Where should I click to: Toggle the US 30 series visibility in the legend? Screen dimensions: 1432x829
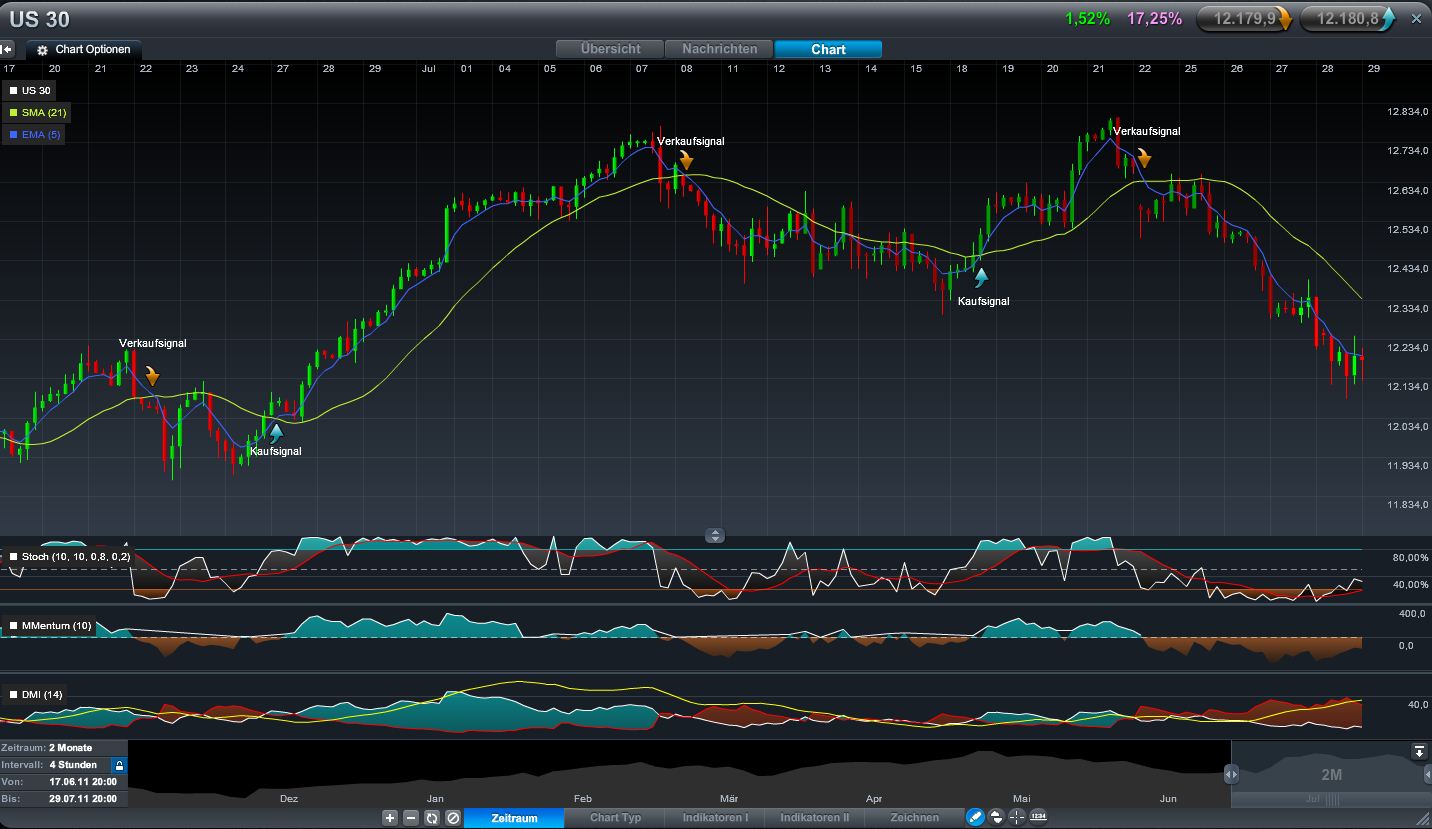27,90
